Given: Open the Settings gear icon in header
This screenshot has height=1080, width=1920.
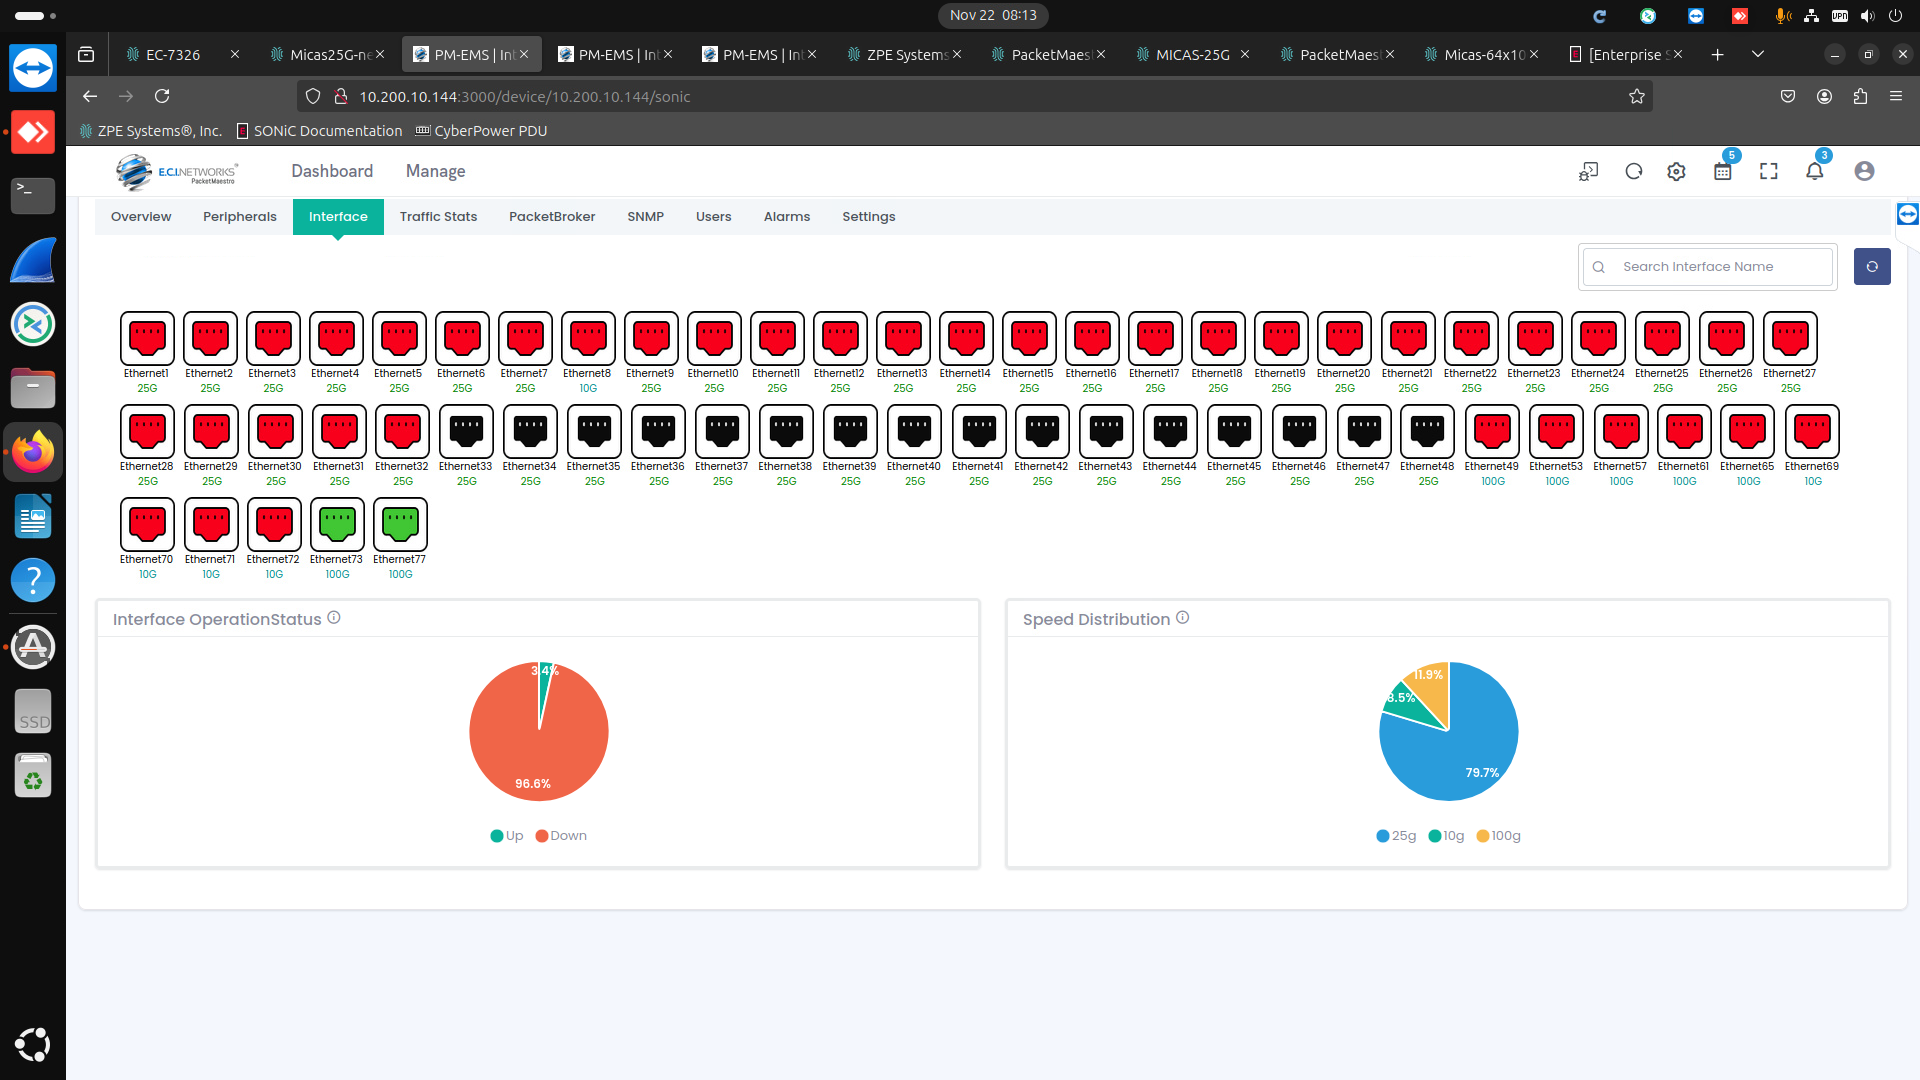Looking at the screenshot, I should coord(1677,171).
